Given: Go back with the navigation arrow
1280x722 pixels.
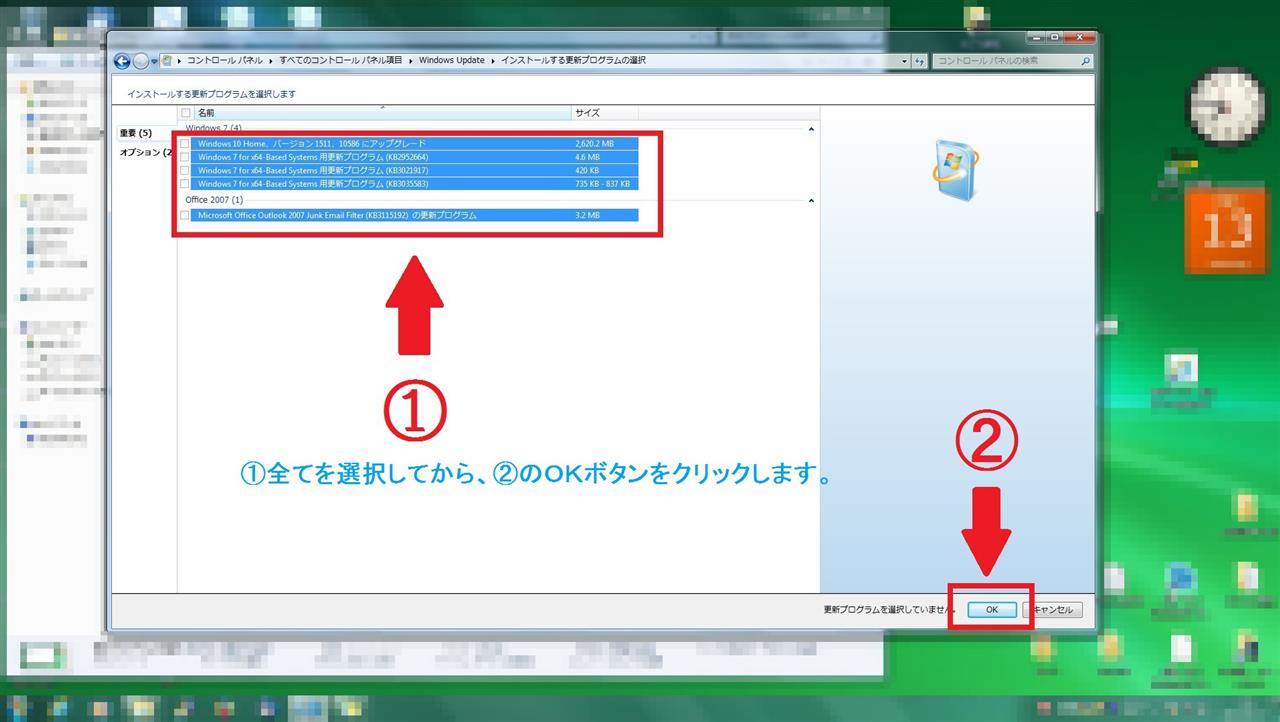Looking at the screenshot, I should 122,61.
